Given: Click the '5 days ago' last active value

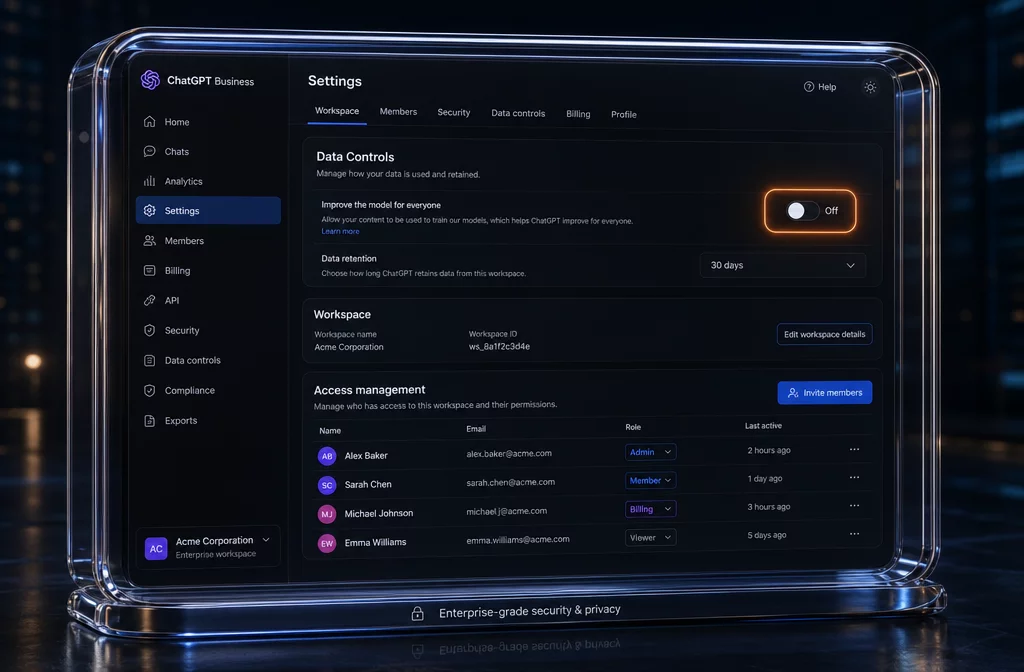Looking at the screenshot, I should click(x=767, y=535).
